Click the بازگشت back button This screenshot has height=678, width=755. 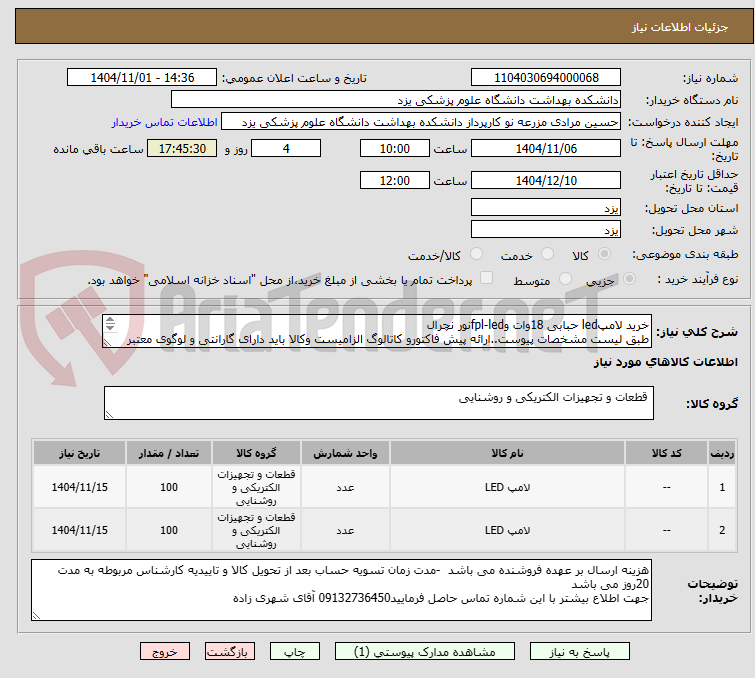click(x=230, y=652)
